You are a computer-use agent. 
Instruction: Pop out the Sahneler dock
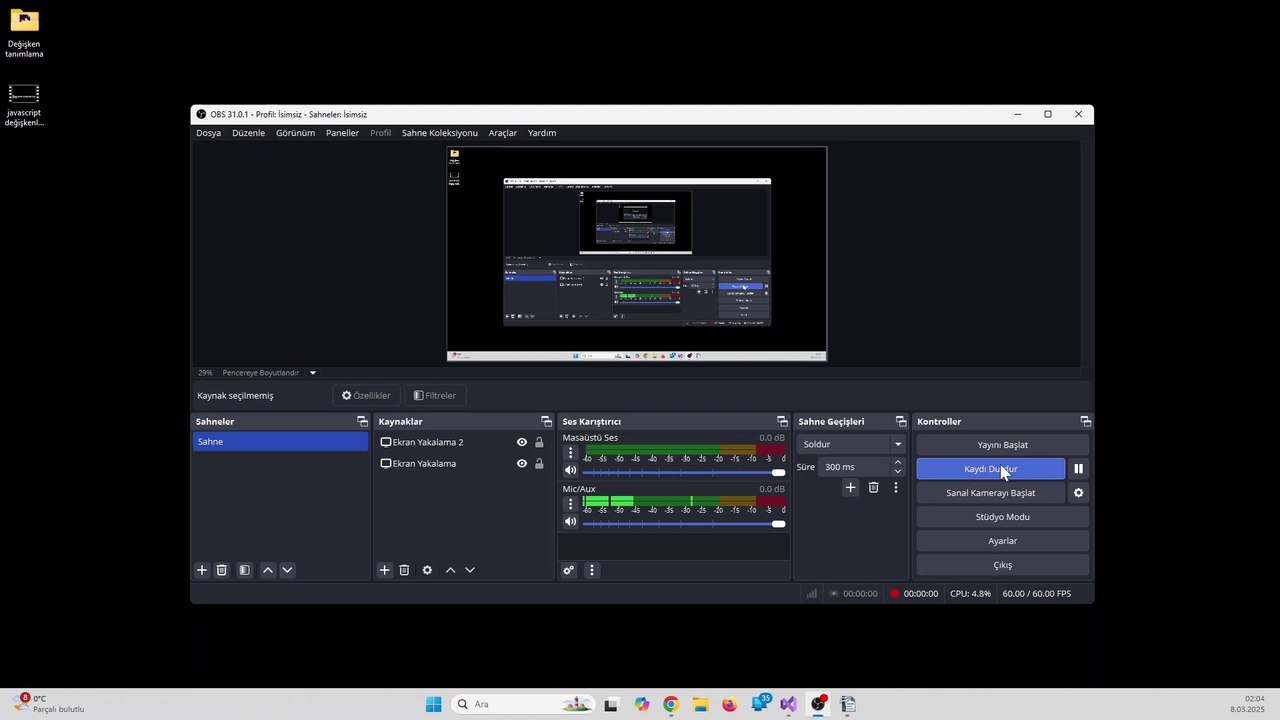362,422
